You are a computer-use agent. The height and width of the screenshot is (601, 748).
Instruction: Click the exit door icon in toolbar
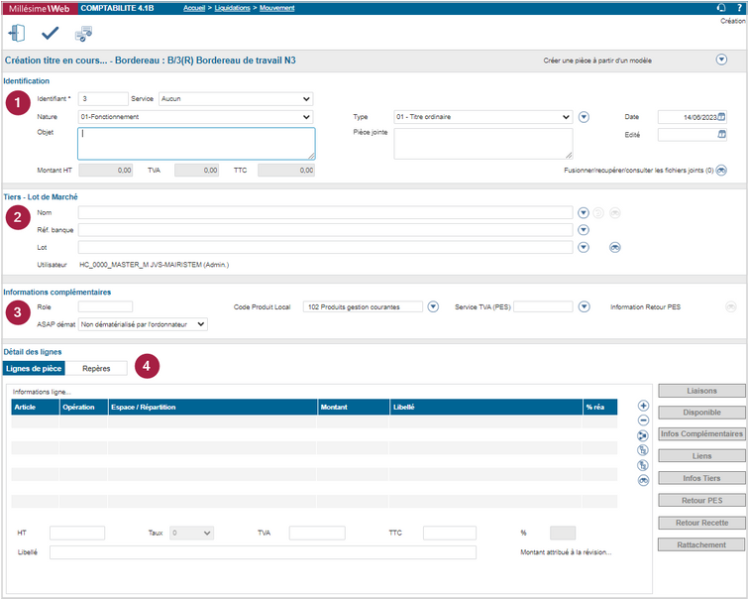click(x=16, y=33)
